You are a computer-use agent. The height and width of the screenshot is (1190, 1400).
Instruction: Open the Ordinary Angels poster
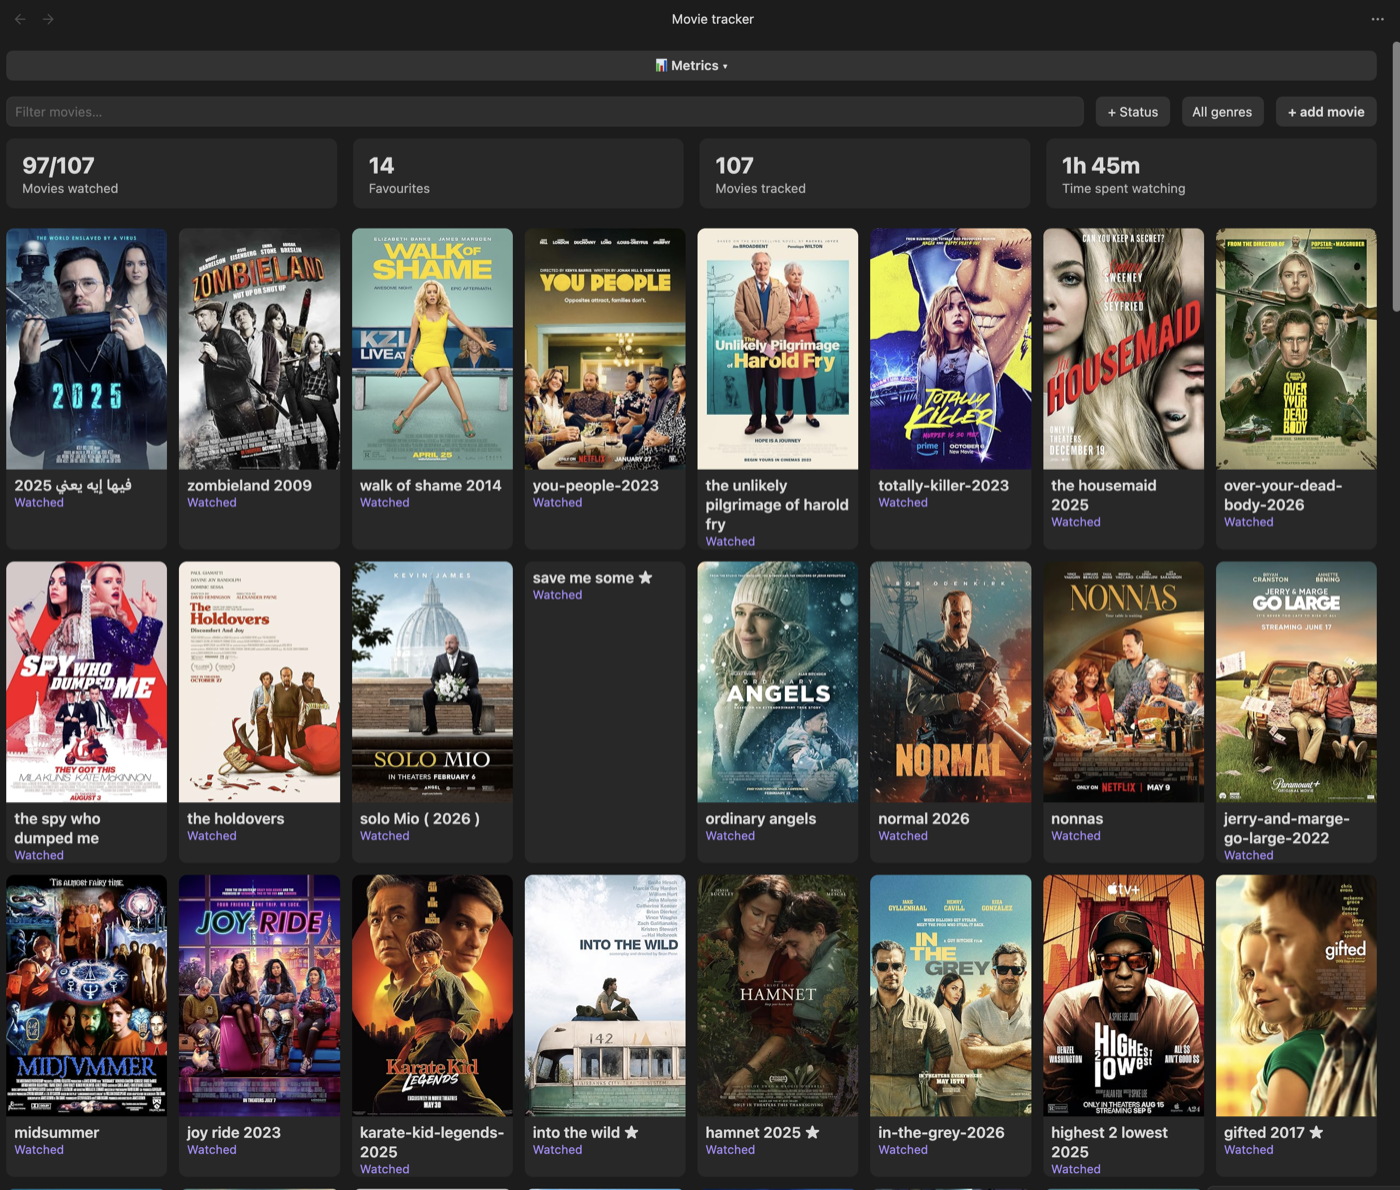pos(778,682)
